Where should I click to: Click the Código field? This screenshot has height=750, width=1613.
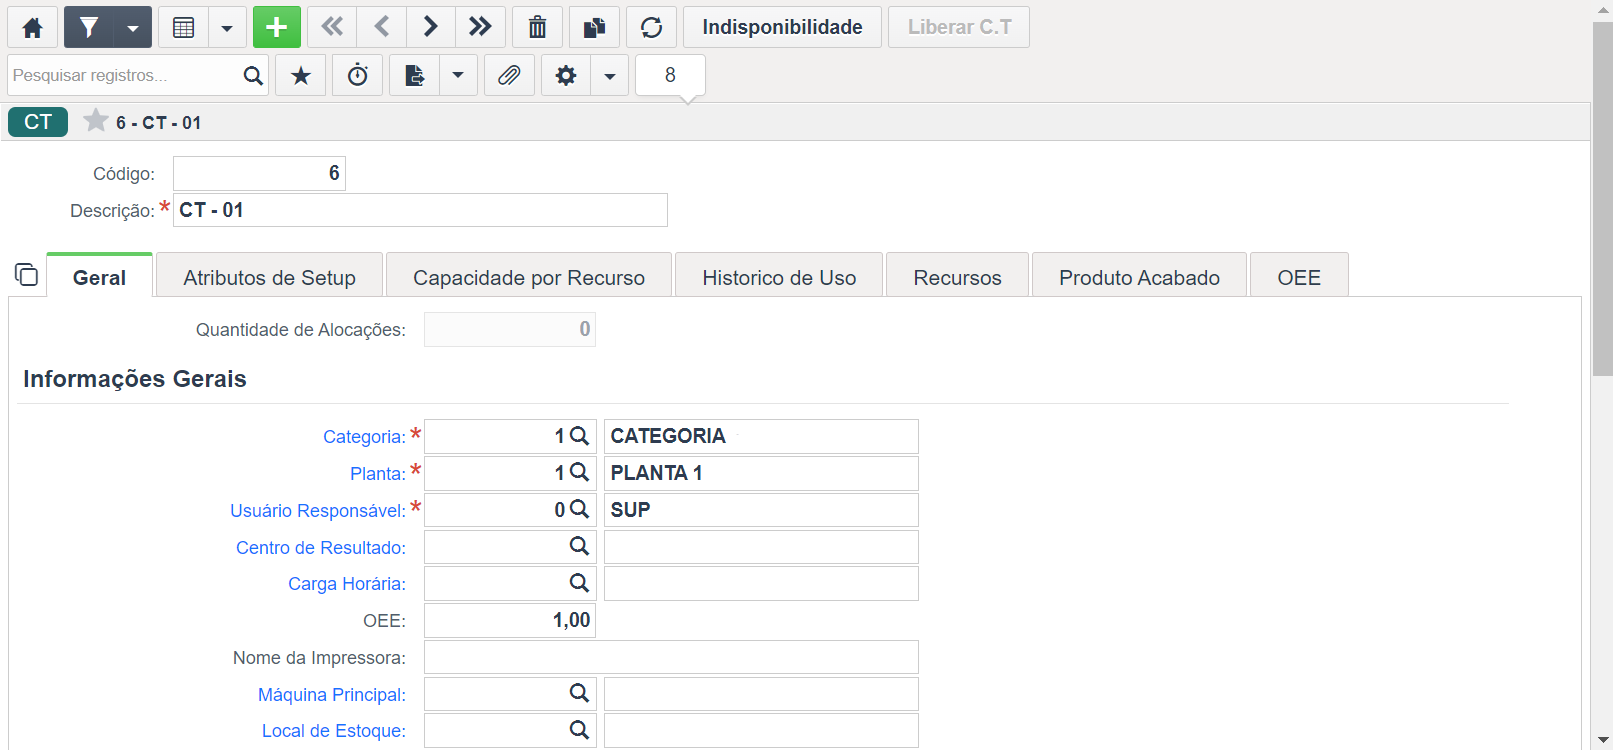click(x=259, y=173)
